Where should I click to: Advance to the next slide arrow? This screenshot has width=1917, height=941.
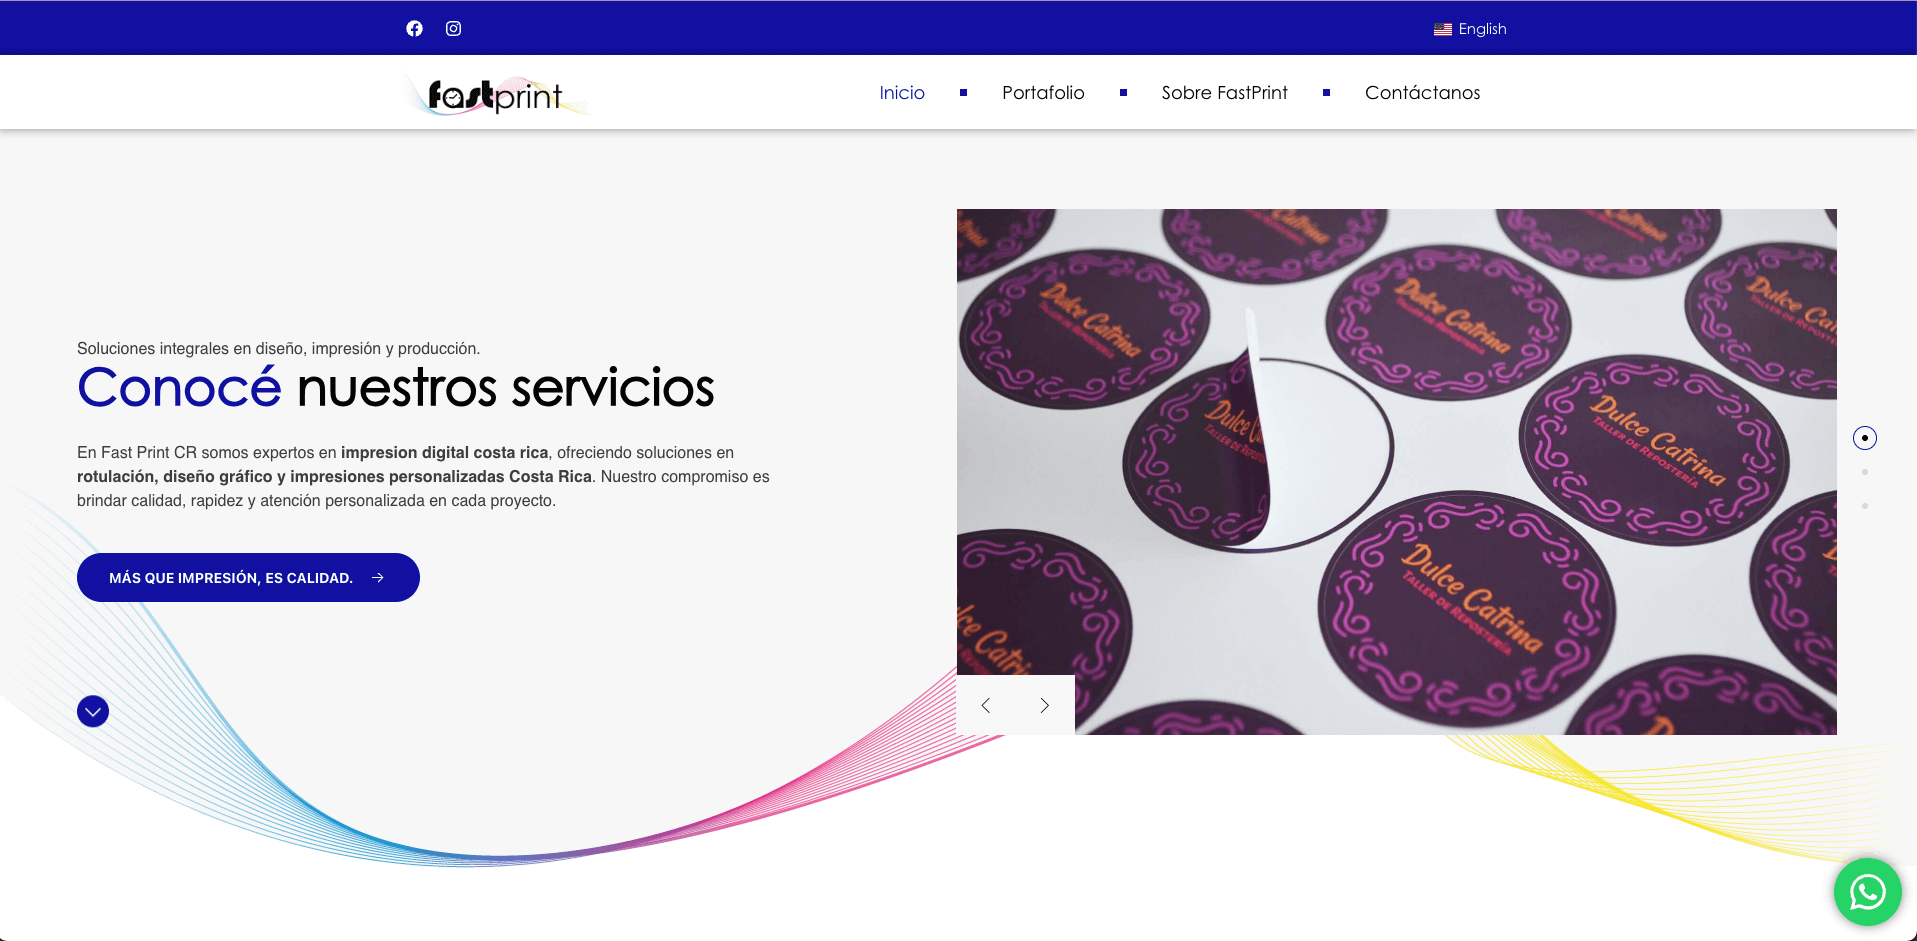click(1044, 705)
